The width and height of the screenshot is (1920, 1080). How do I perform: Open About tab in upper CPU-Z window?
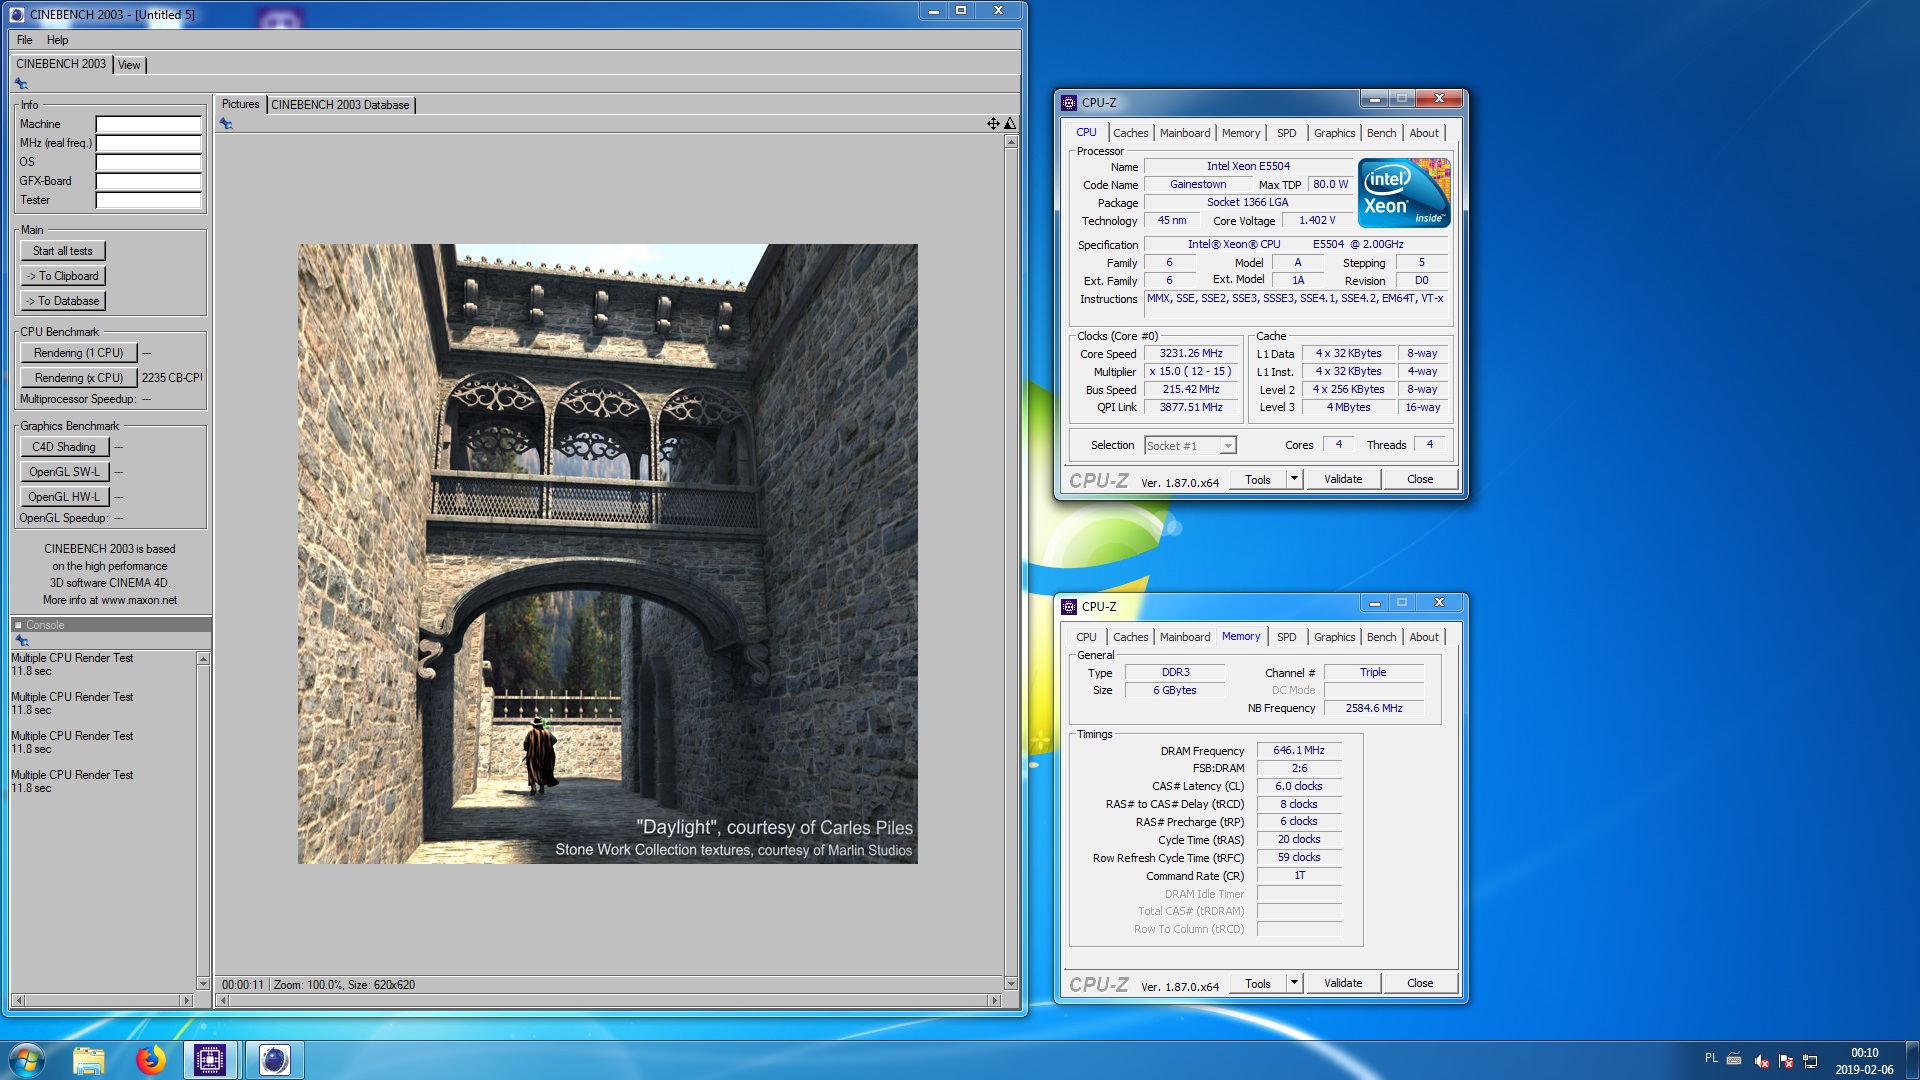pyautogui.click(x=1424, y=133)
